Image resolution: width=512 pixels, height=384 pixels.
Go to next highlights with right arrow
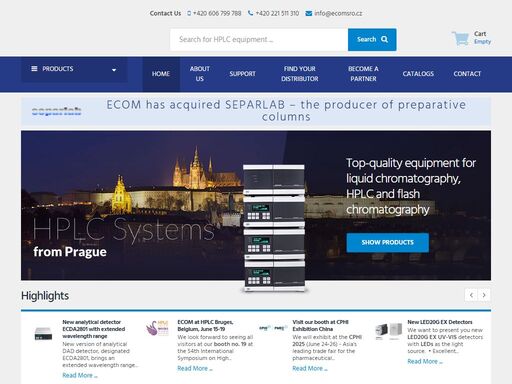pos(484,295)
